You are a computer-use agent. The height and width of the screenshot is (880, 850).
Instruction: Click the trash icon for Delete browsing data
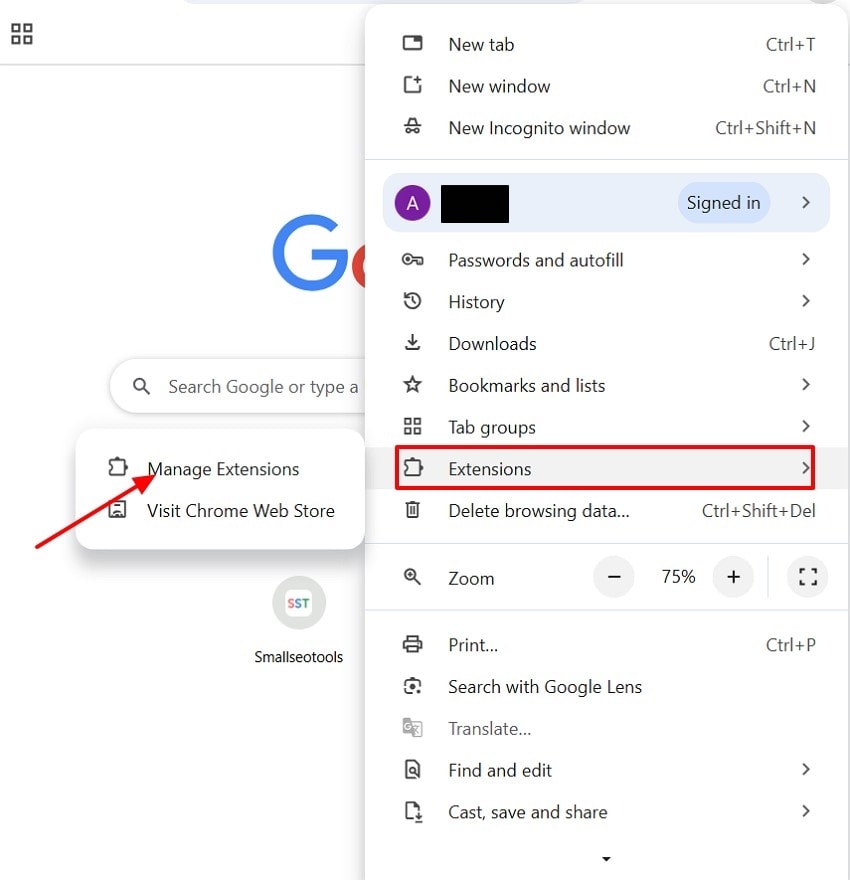[x=412, y=510]
